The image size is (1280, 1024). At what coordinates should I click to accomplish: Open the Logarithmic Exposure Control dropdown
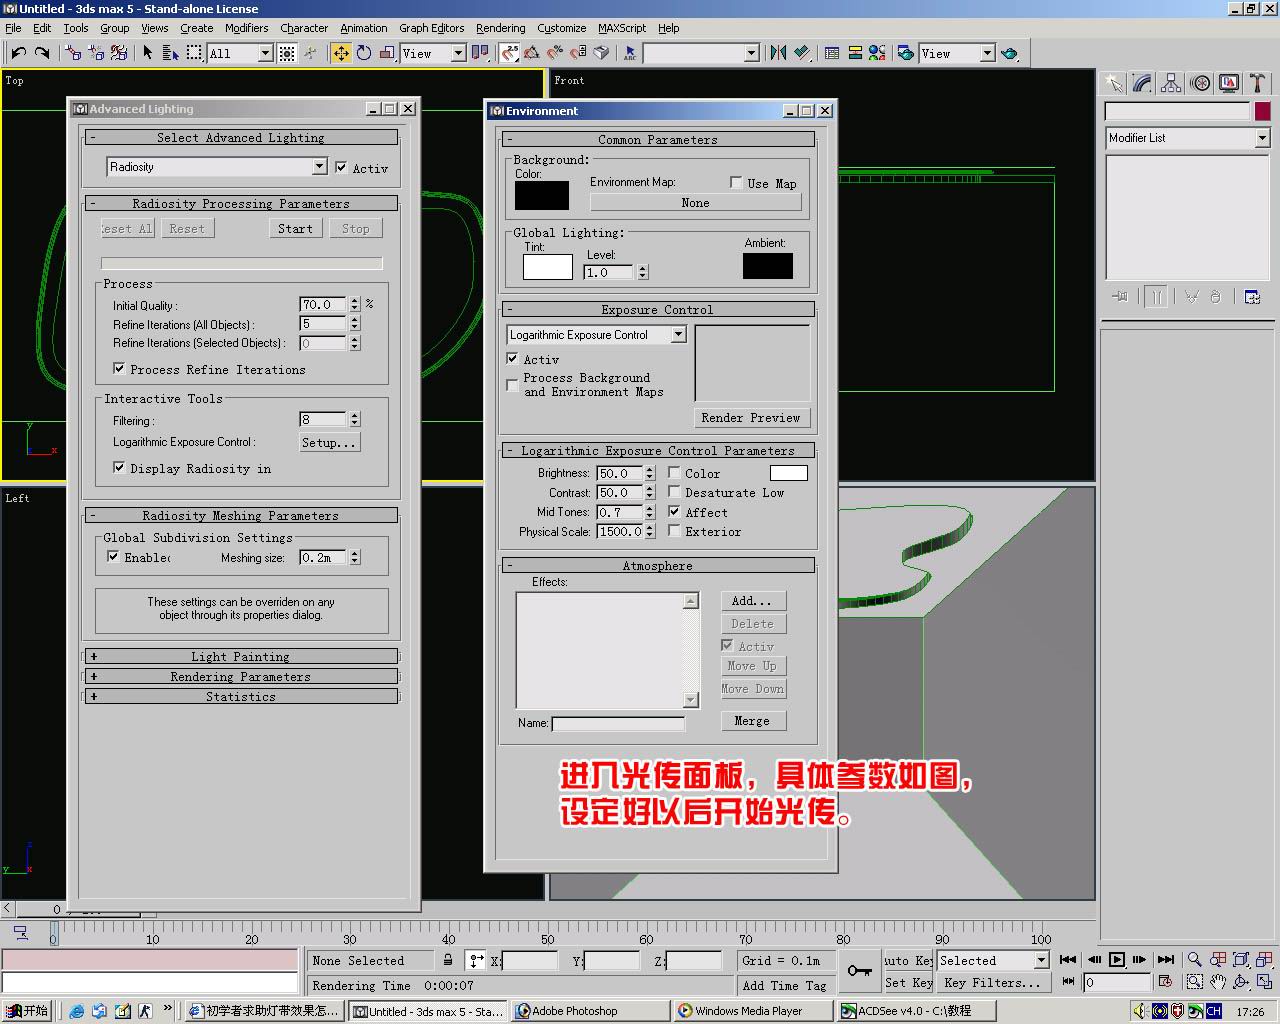point(678,335)
